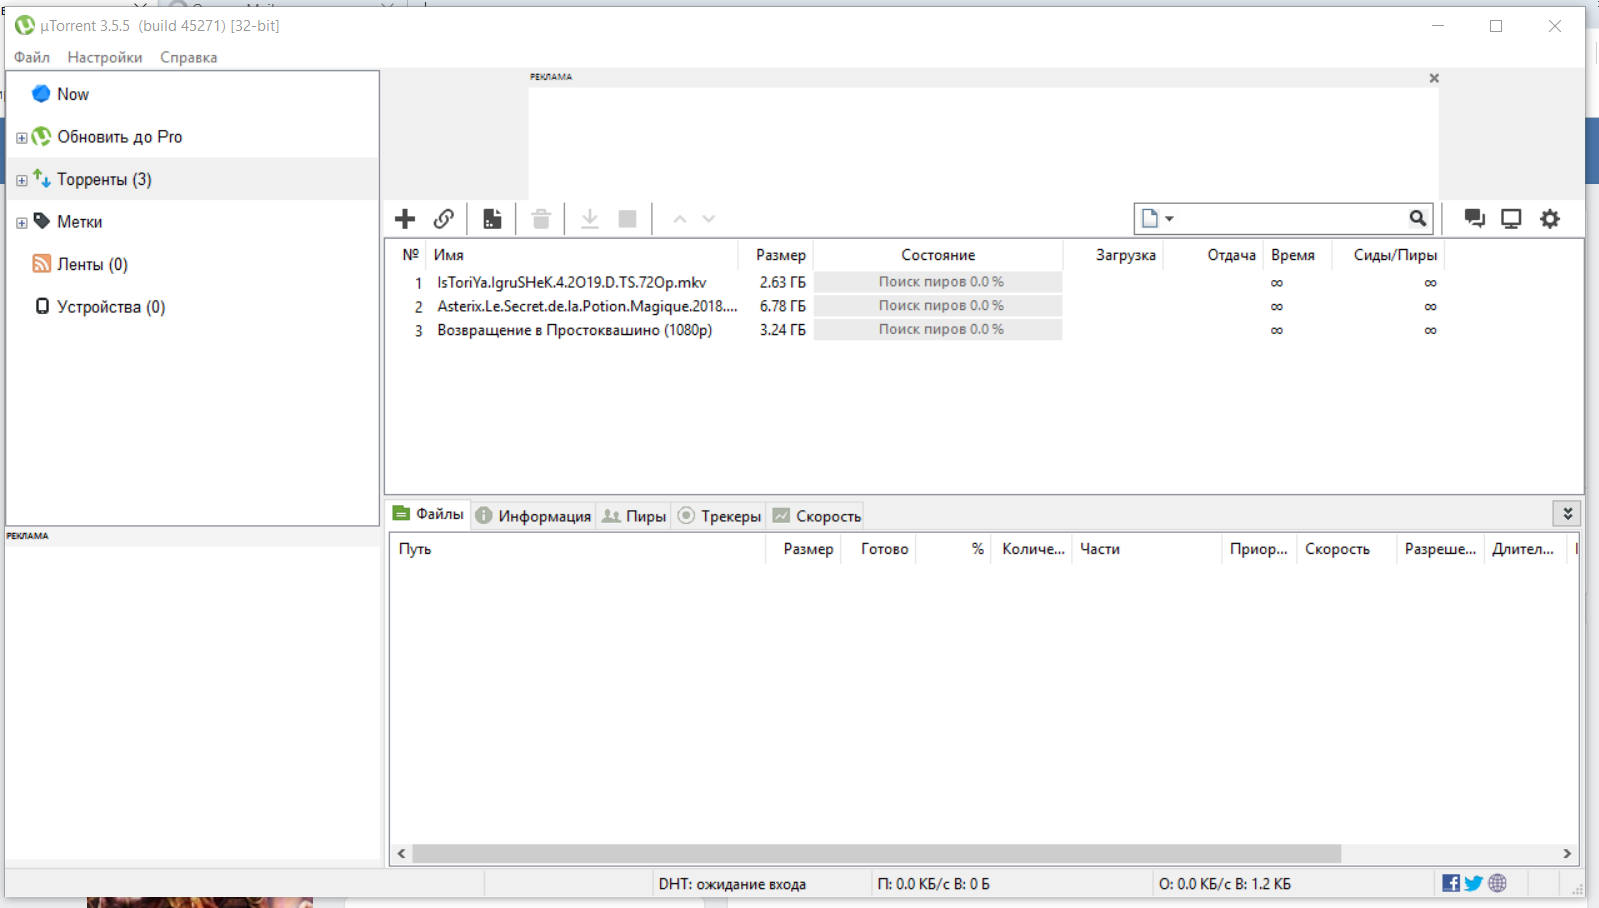Click DHT: ожидание входа status text
This screenshot has width=1599, height=908.
tap(732, 884)
